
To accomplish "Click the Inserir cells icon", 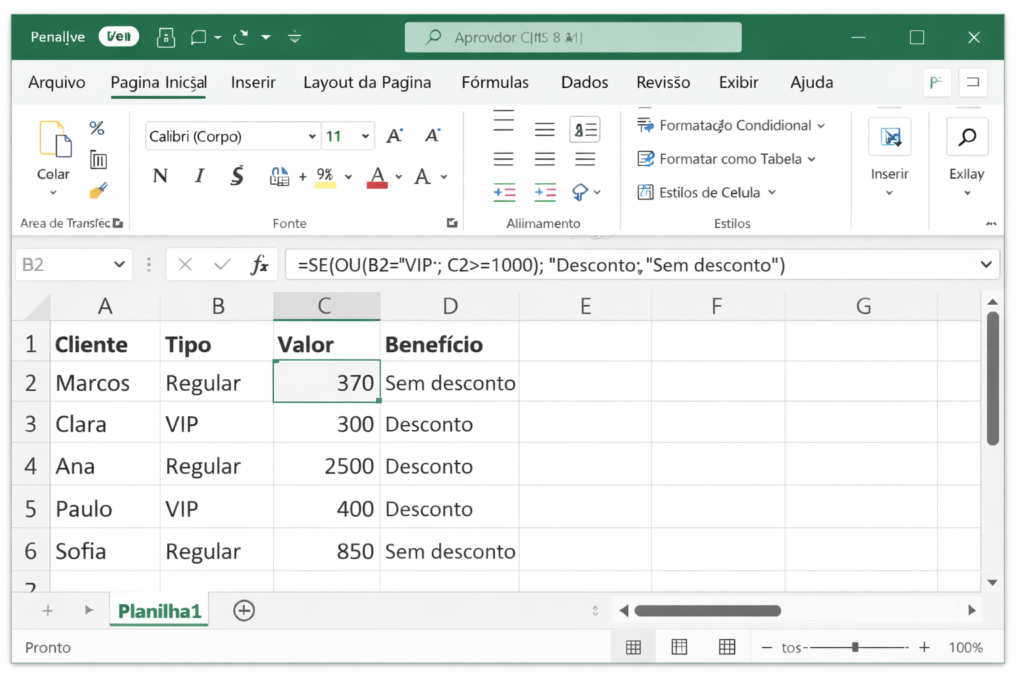I will click(889, 137).
